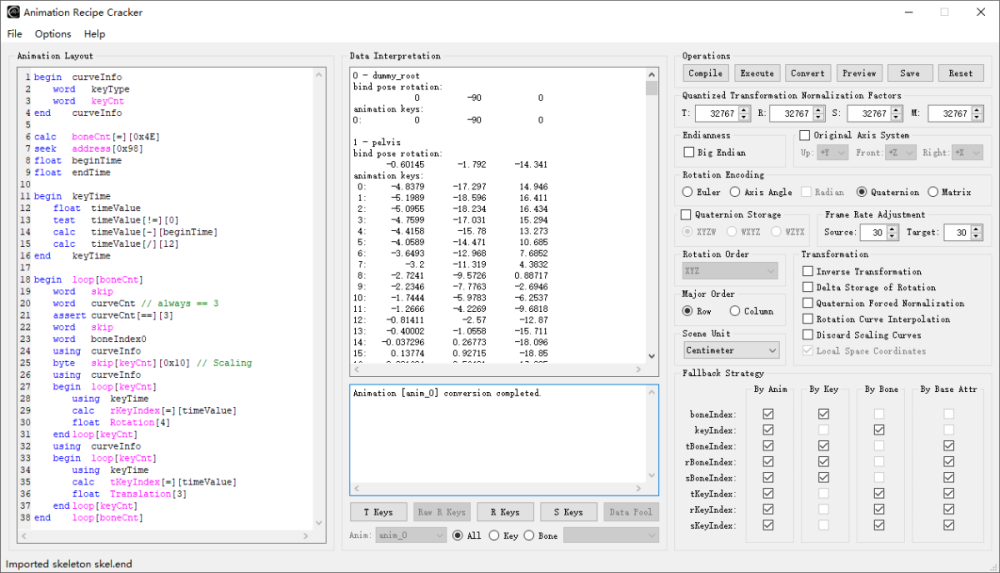
Task: Click the Compile button
Action: 705,73
